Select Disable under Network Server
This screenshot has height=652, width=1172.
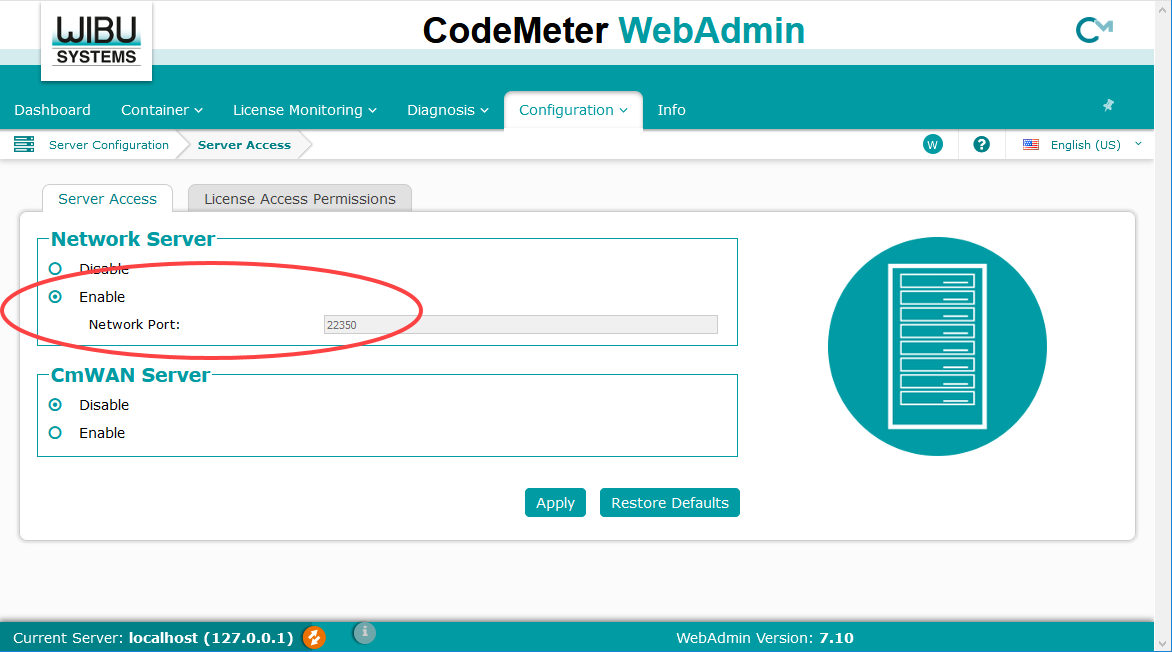[x=56, y=269]
